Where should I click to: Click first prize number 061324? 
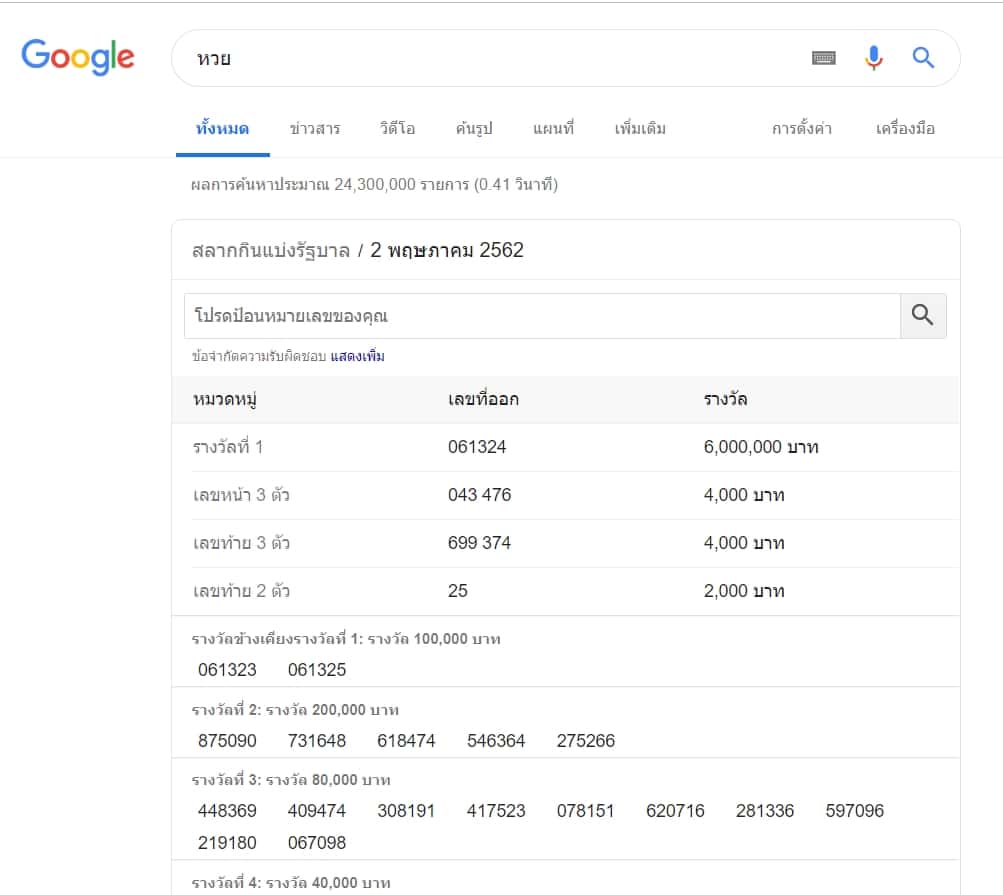(x=477, y=447)
